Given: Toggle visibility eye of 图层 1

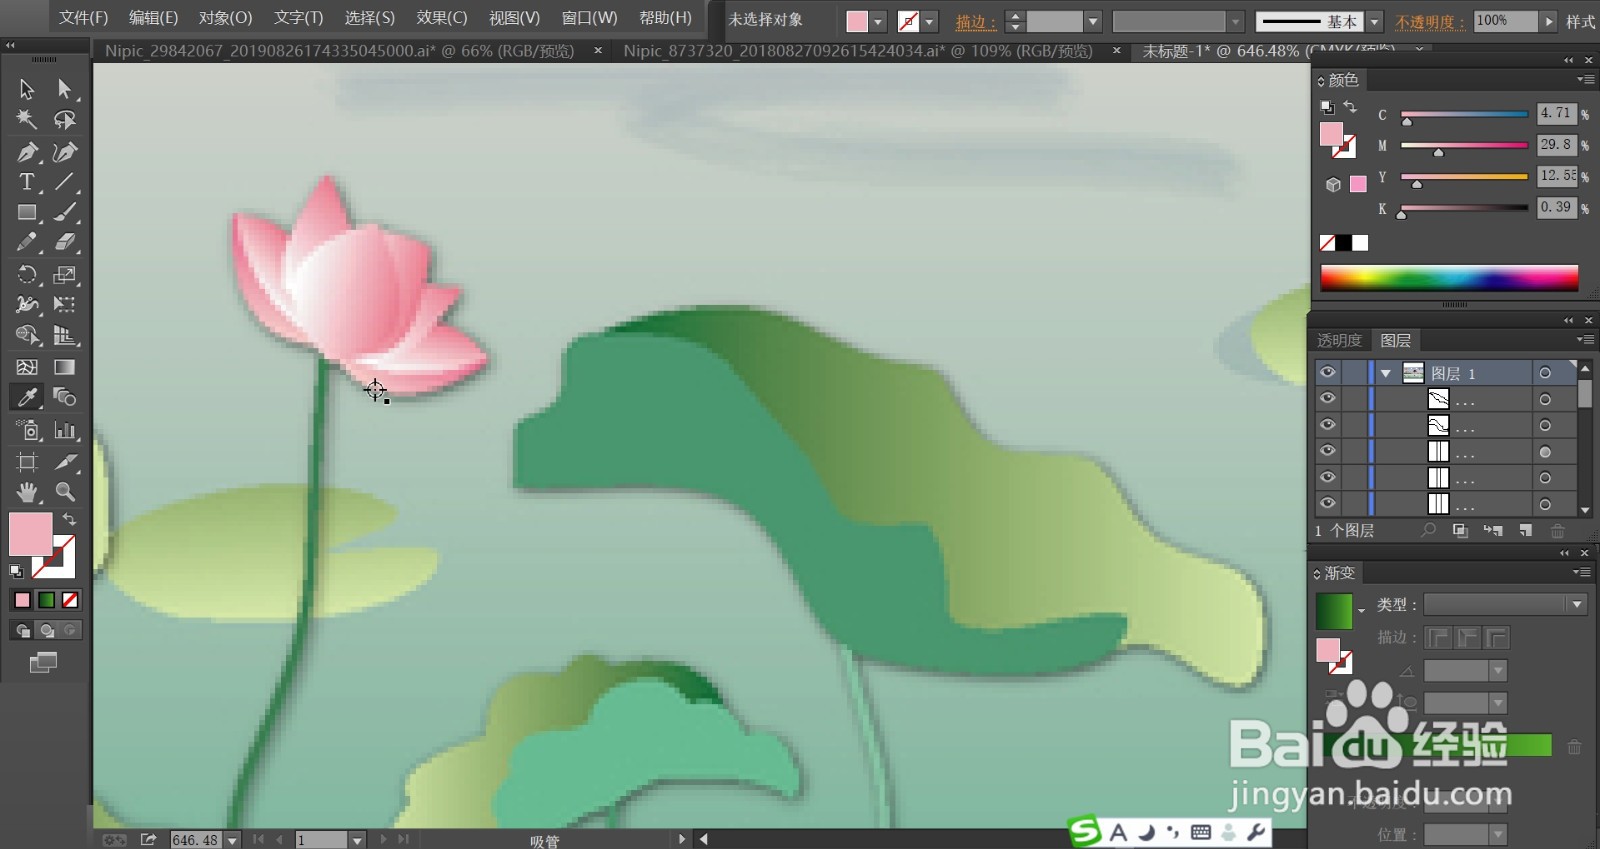Looking at the screenshot, I should pos(1327,372).
